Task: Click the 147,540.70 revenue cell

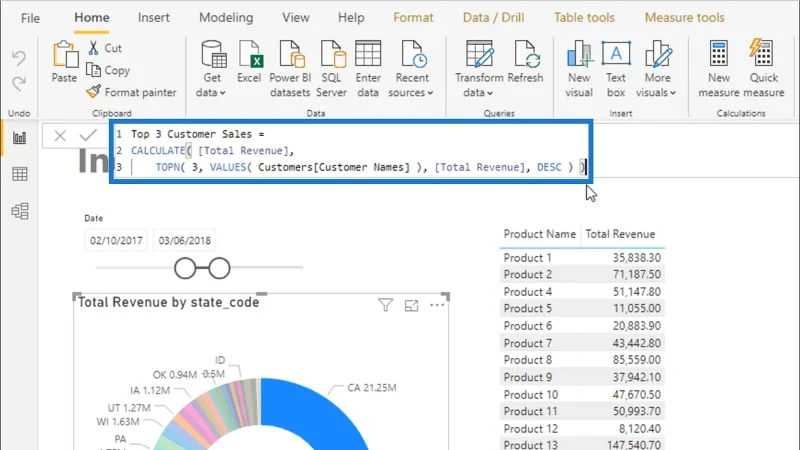Action: coord(634,445)
